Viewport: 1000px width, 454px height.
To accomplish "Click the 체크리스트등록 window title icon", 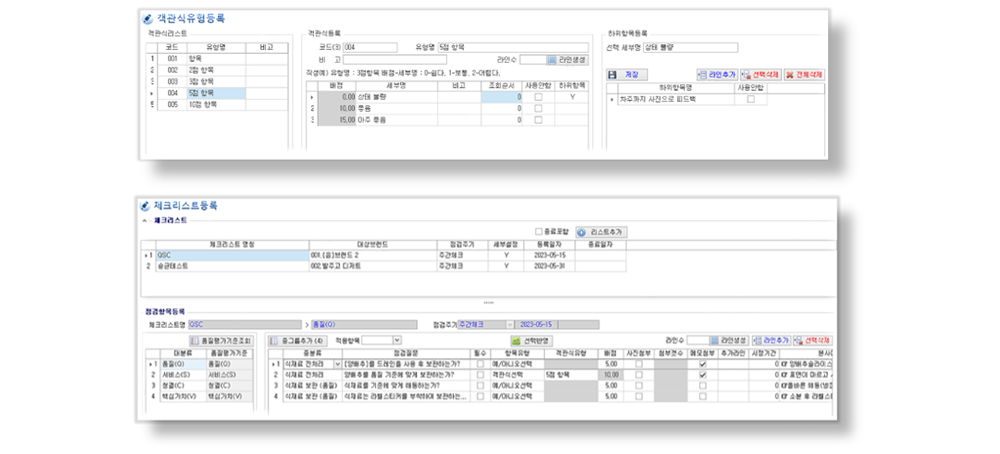I will pos(145,206).
